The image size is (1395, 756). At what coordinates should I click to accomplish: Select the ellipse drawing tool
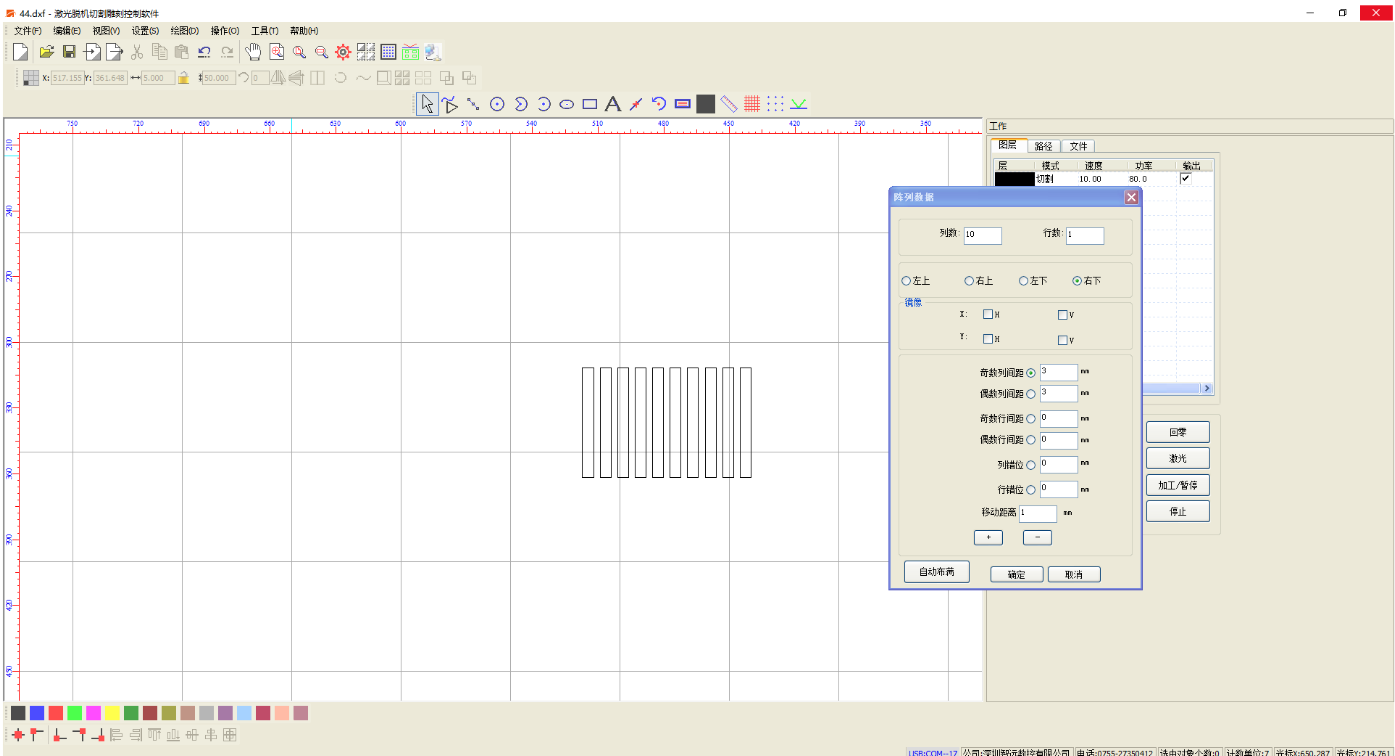(566, 104)
